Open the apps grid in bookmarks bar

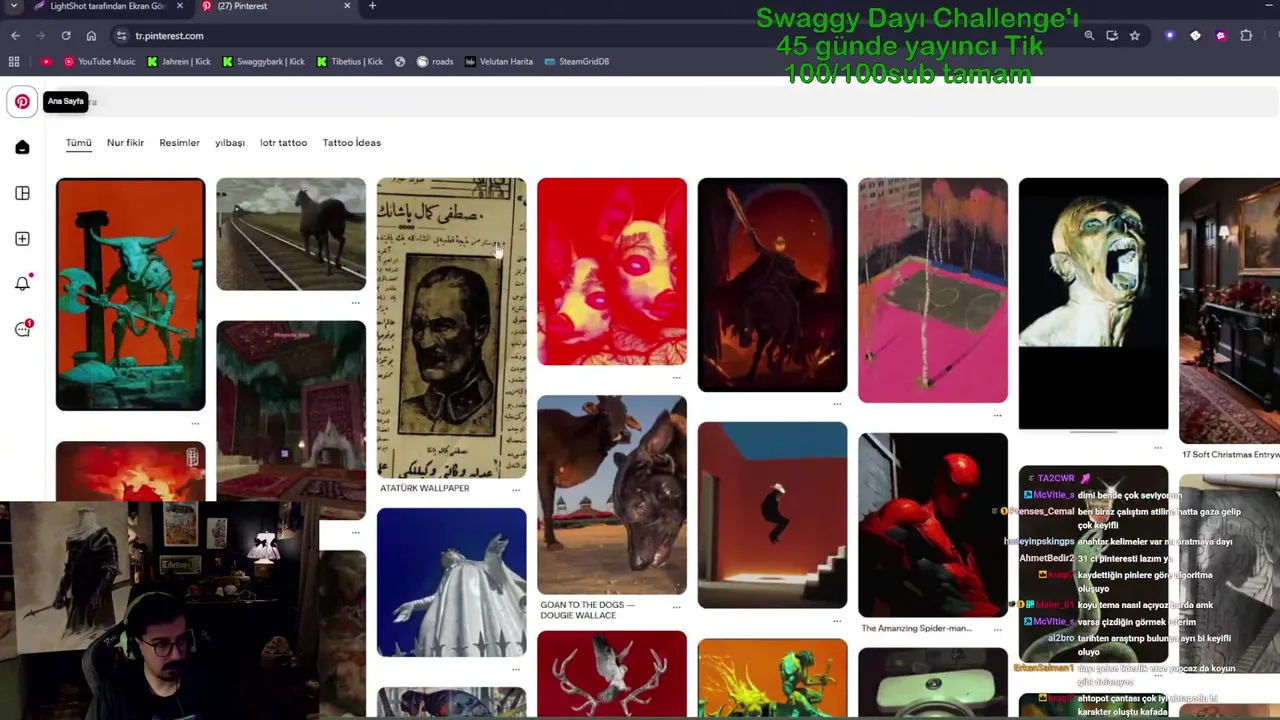click(14, 61)
